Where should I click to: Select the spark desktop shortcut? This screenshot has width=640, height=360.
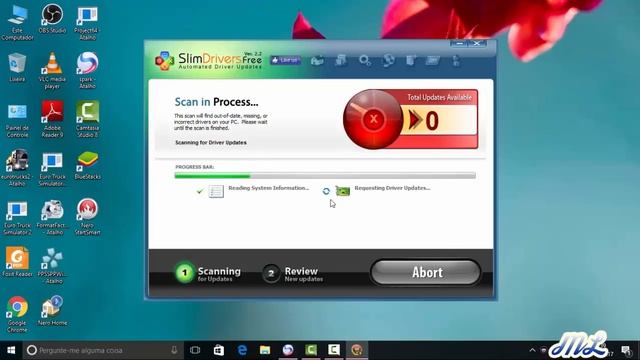(x=87, y=71)
